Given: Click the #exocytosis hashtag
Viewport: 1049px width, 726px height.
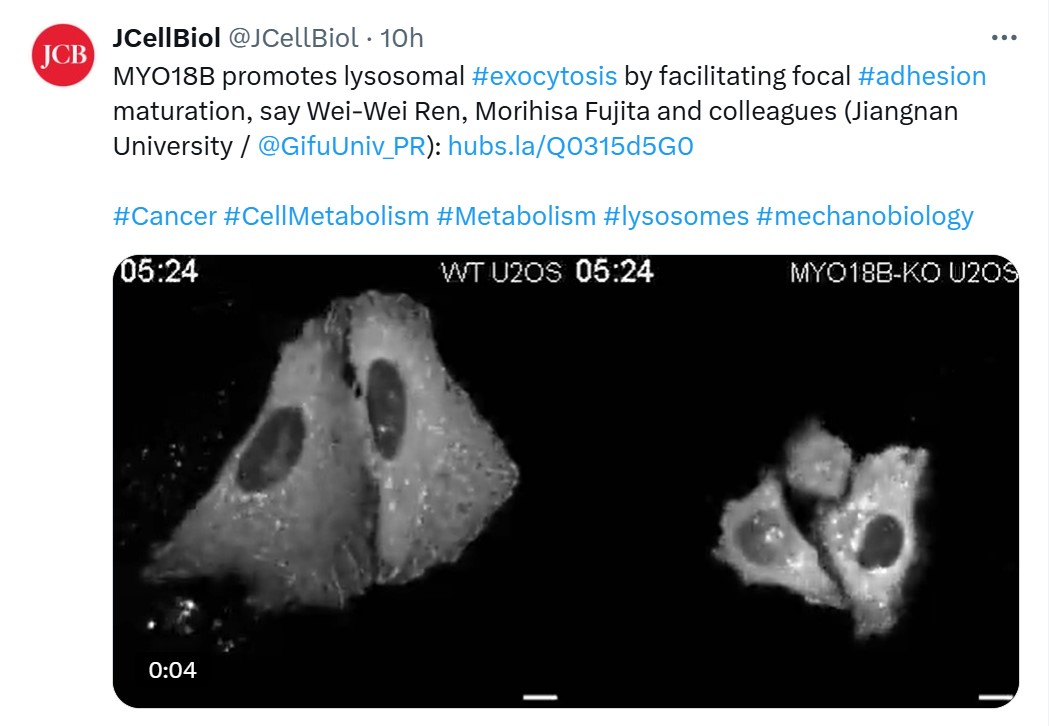Looking at the screenshot, I should click(x=544, y=76).
